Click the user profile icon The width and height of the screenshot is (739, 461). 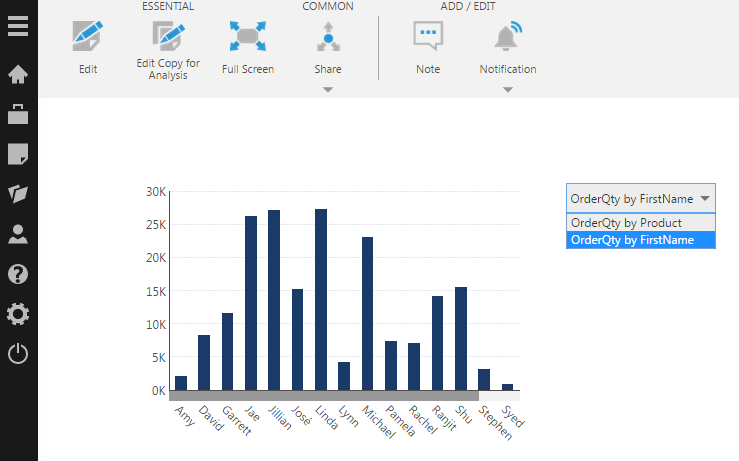pyautogui.click(x=18, y=235)
